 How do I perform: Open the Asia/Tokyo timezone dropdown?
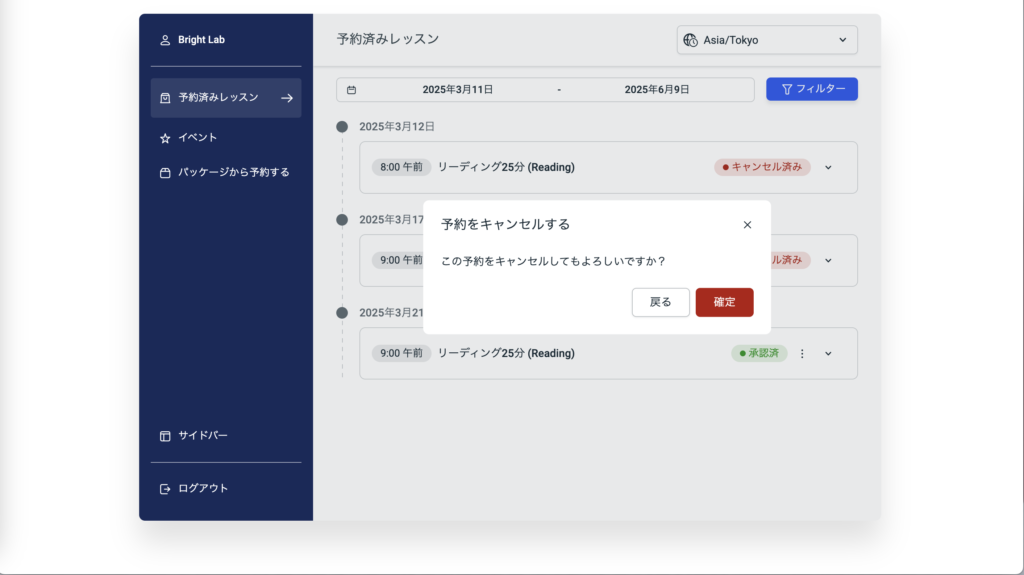pyautogui.click(x=767, y=40)
